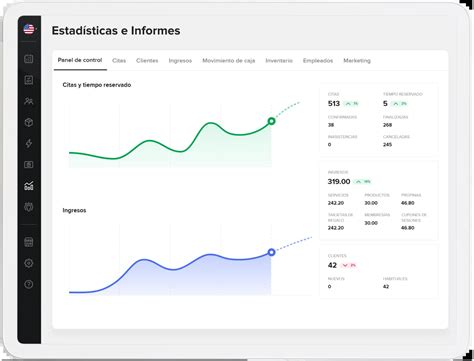Click the membresías value 30.00
Viewport: 474px width, 361px height.
click(371, 223)
